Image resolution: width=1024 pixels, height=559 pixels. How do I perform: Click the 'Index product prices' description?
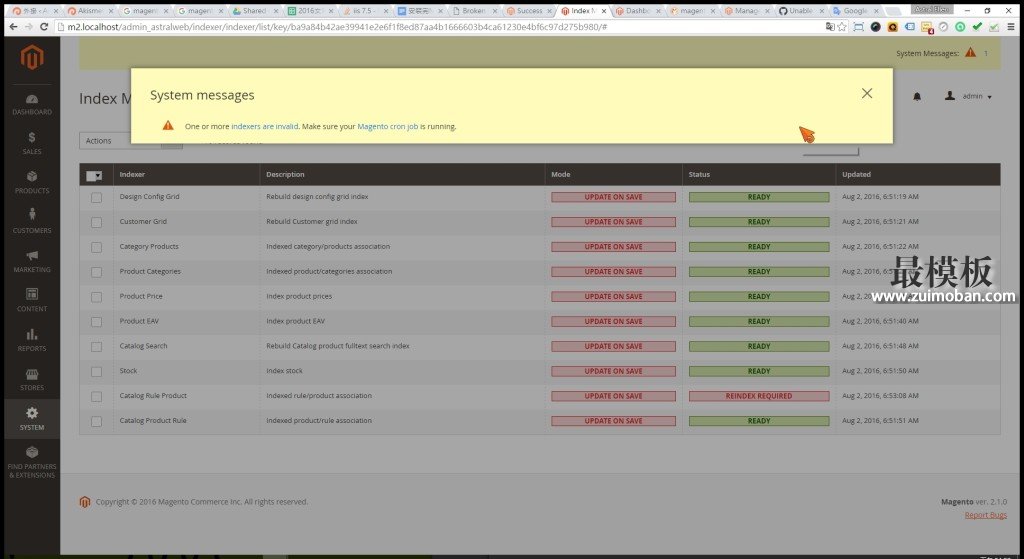[299, 296]
